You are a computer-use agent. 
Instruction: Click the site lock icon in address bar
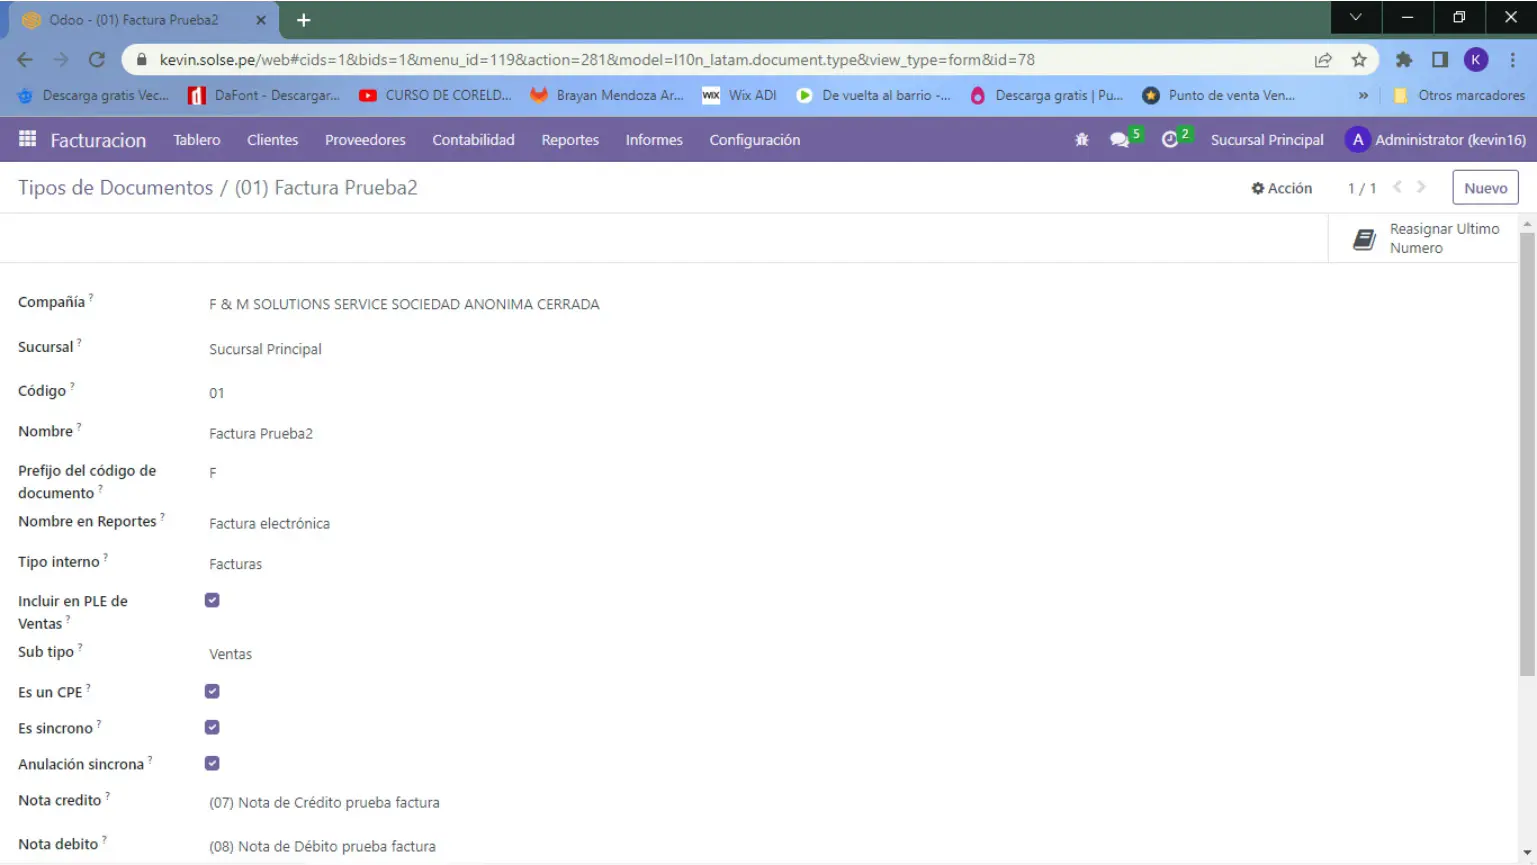[141, 60]
